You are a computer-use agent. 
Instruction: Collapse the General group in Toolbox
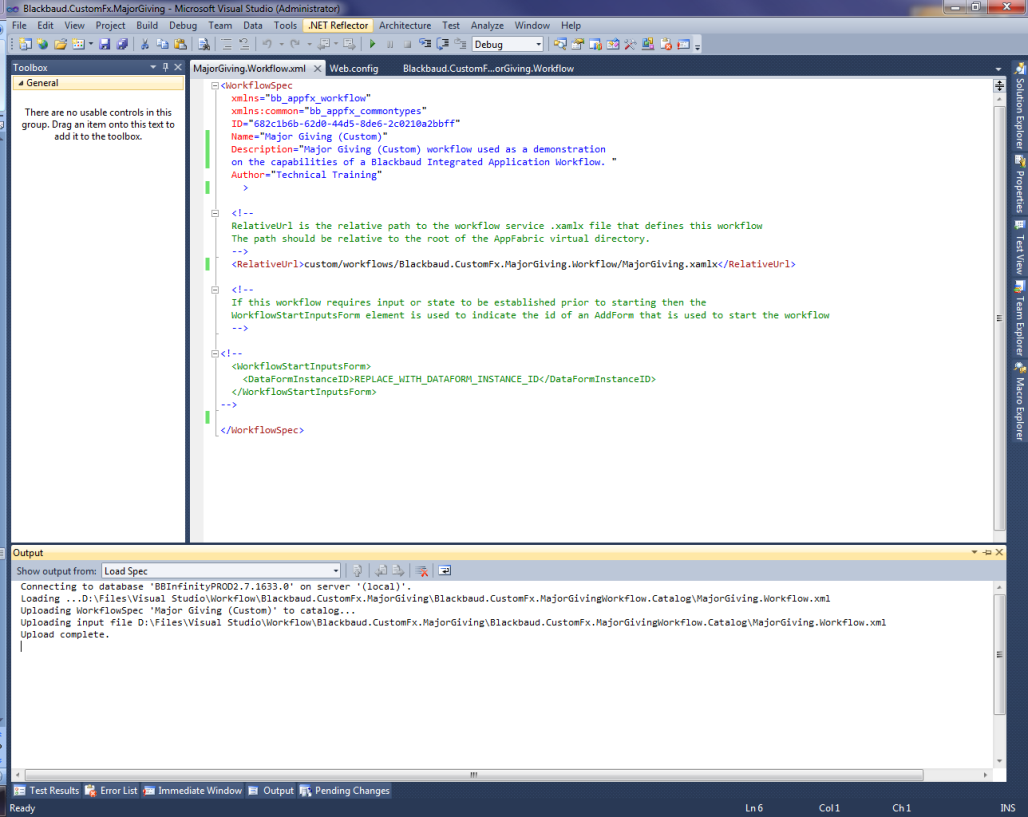click(20, 83)
